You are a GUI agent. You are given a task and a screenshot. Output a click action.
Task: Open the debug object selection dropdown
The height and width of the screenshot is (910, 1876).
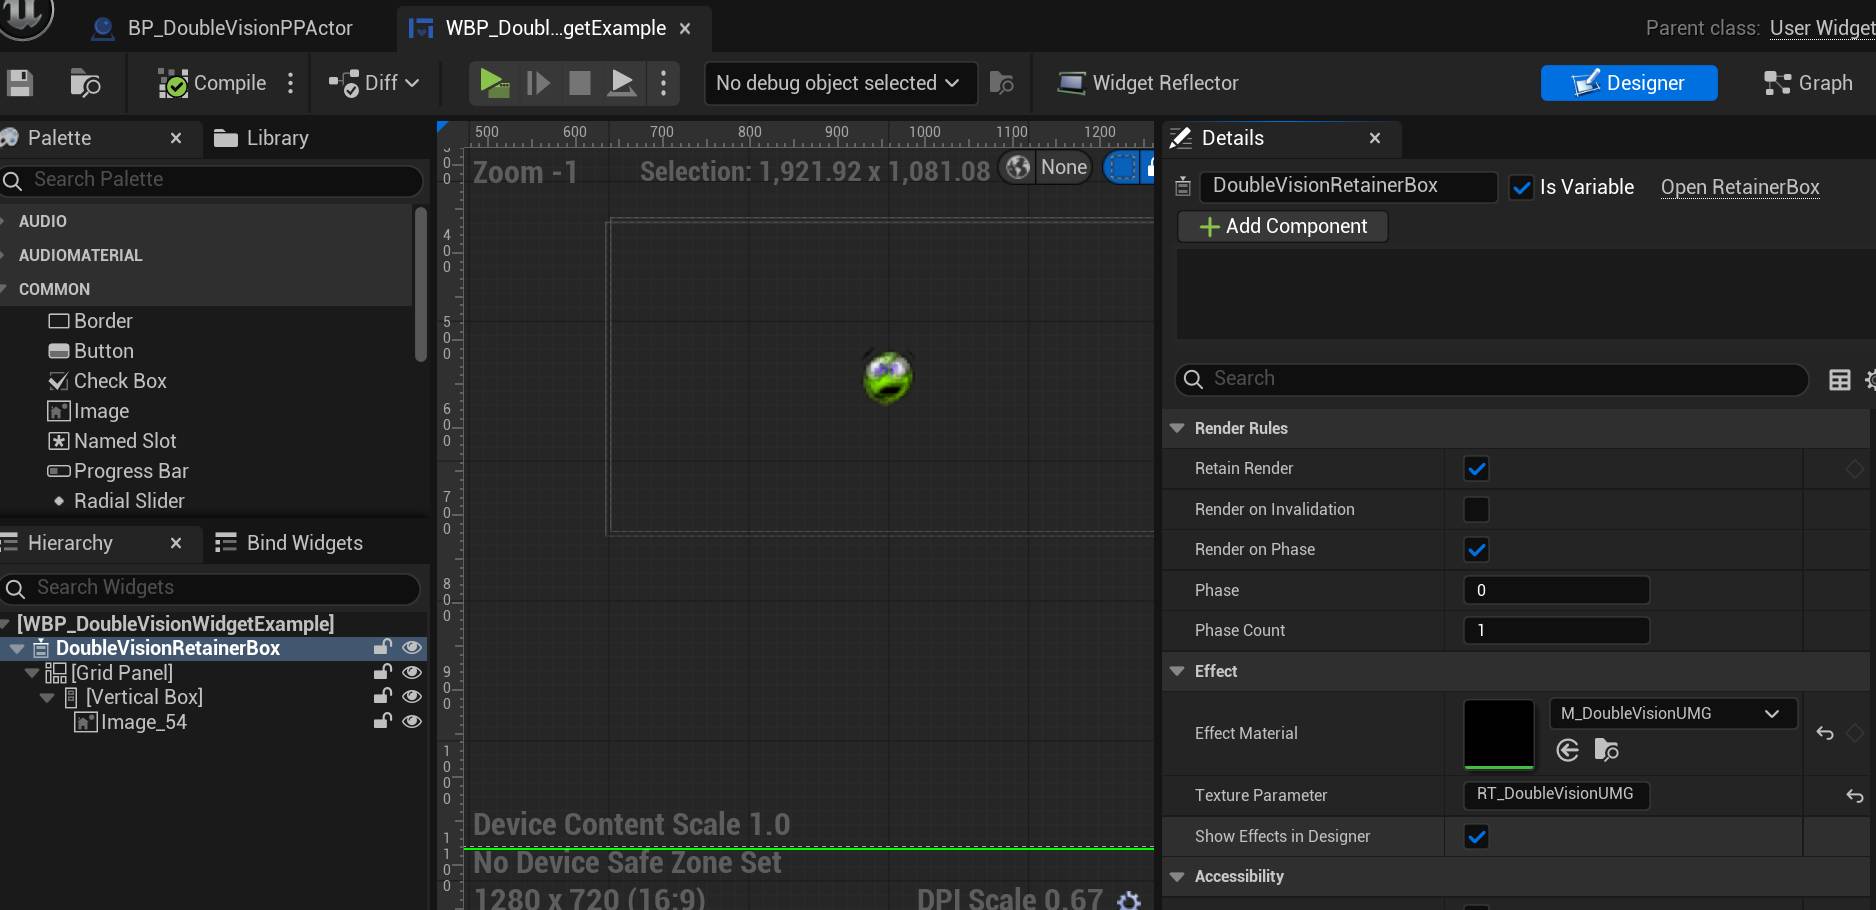click(839, 83)
